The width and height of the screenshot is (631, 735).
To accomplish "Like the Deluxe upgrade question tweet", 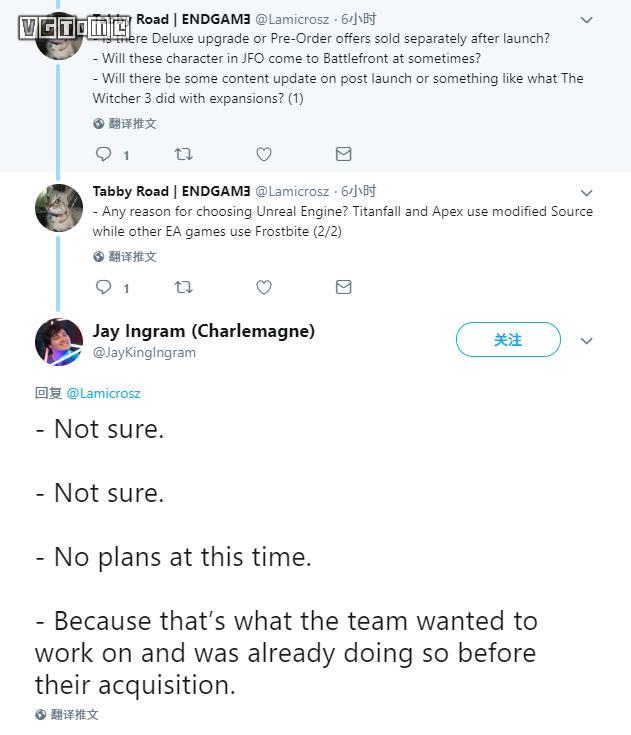I will tap(264, 154).
